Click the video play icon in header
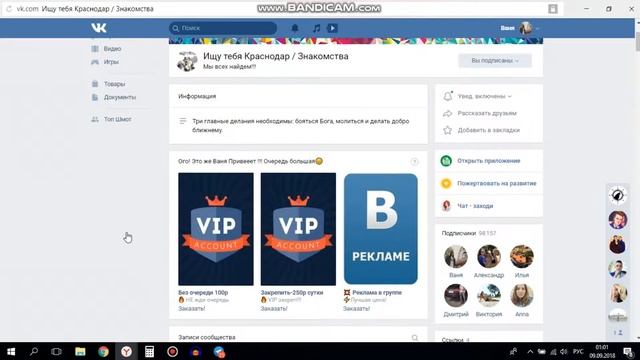This screenshot has width=640, height=360. 332,28
